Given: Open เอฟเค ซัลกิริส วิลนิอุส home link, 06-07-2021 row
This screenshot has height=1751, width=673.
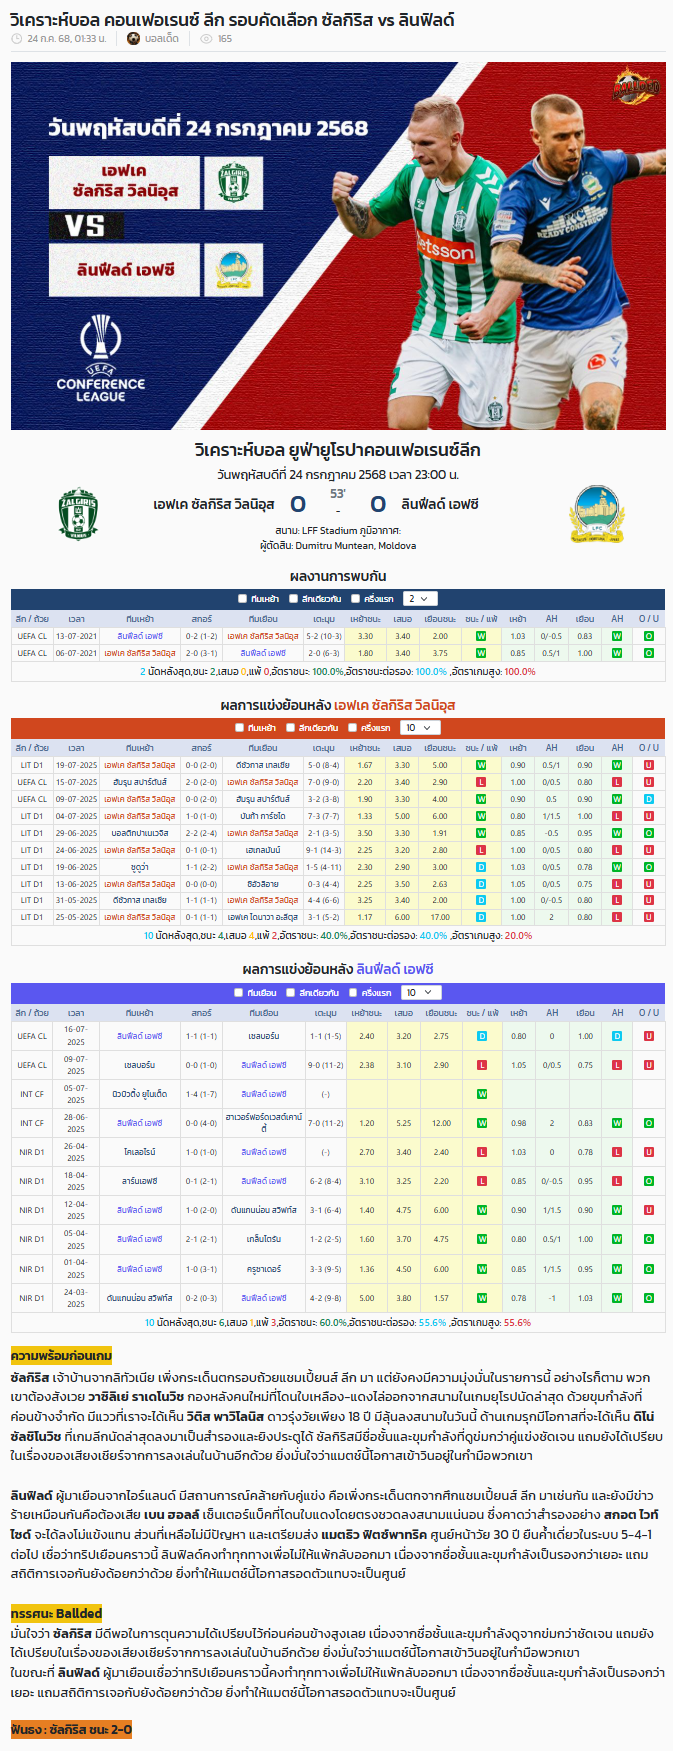Looking at the screenshot, I should coord(140,653).
